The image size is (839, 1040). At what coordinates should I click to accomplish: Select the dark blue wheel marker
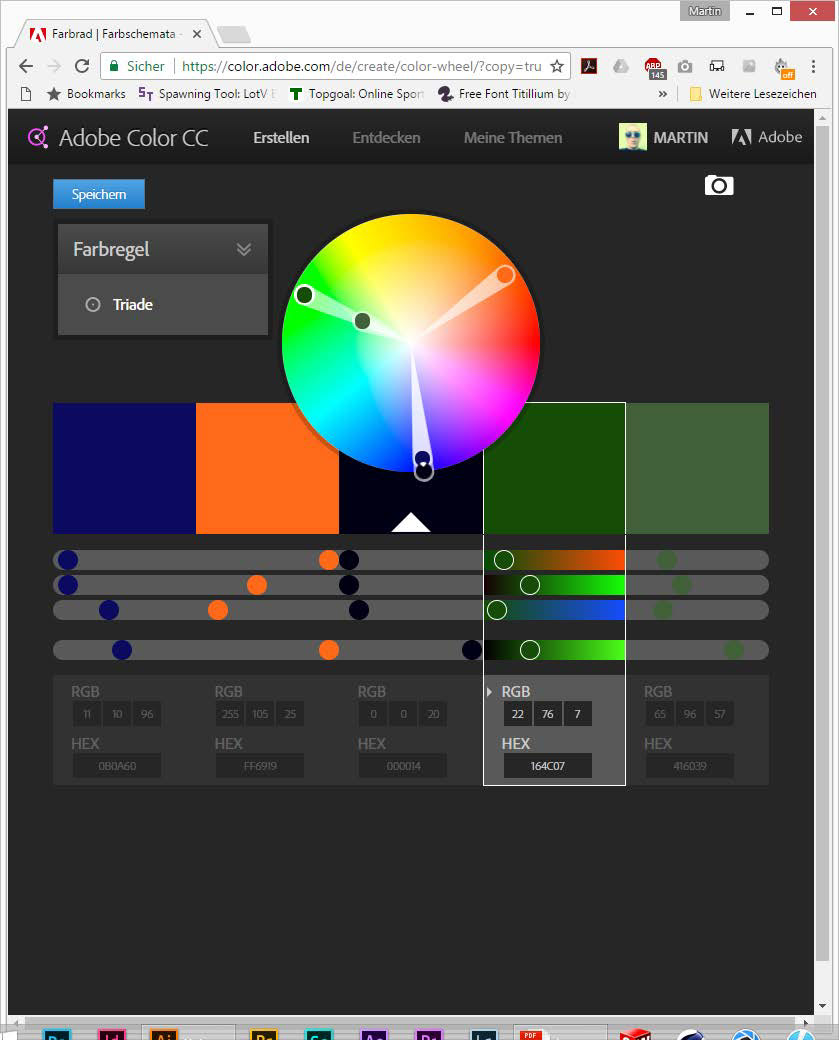pos(422,458)
